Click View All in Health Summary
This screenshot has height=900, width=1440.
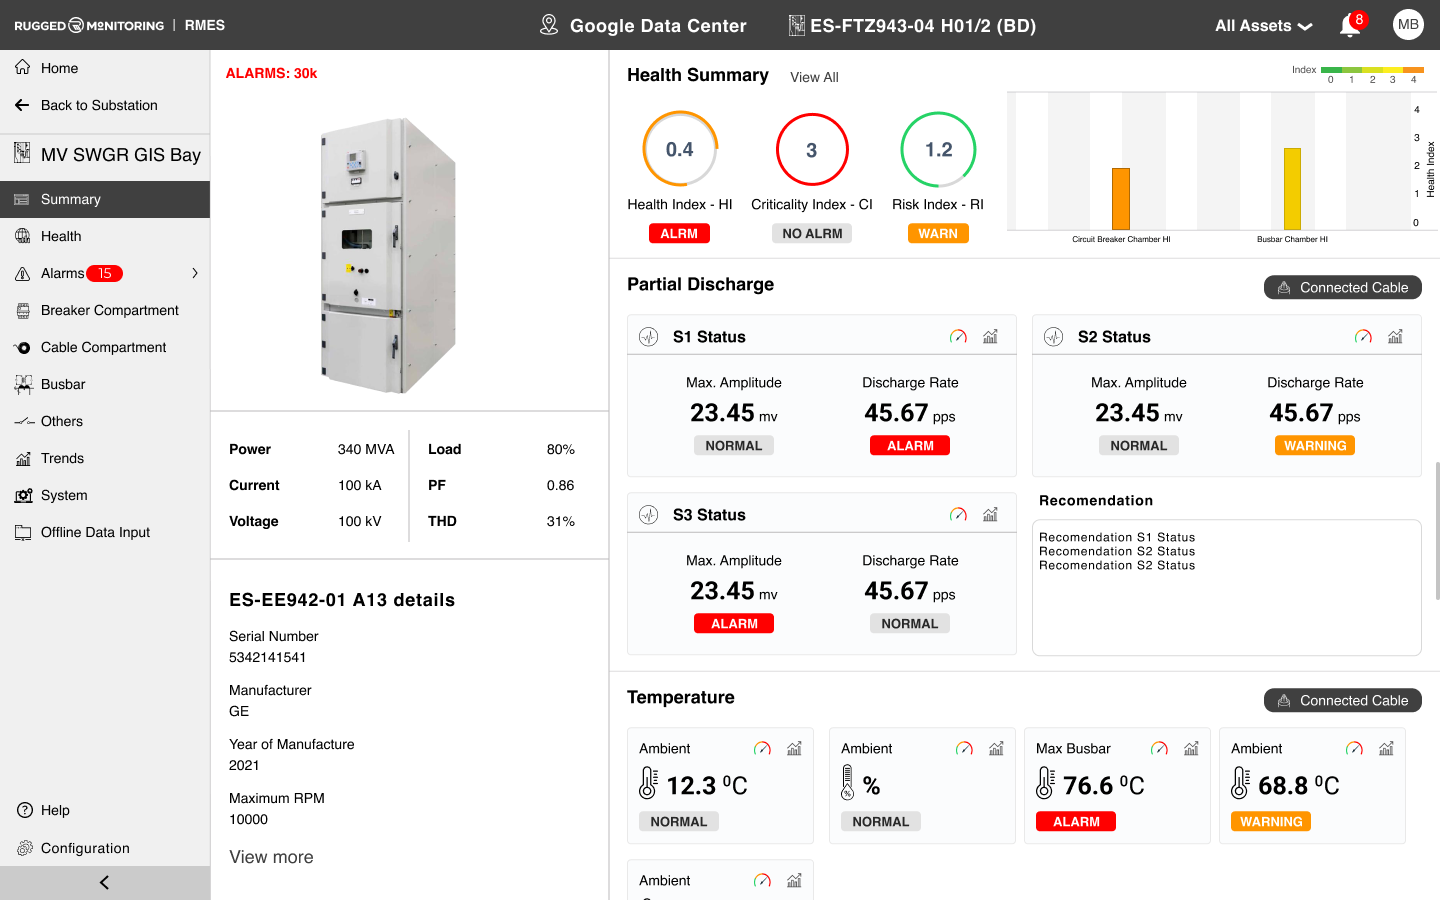pos(814,77)
